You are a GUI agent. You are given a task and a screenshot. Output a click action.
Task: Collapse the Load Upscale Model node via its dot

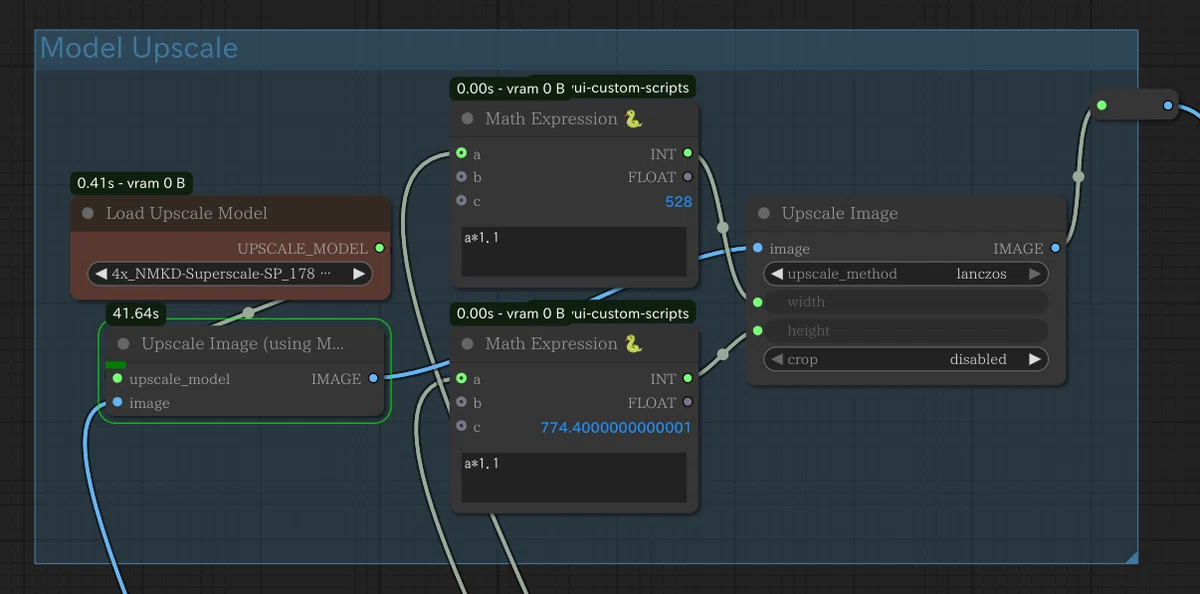[x=87, y=213]
